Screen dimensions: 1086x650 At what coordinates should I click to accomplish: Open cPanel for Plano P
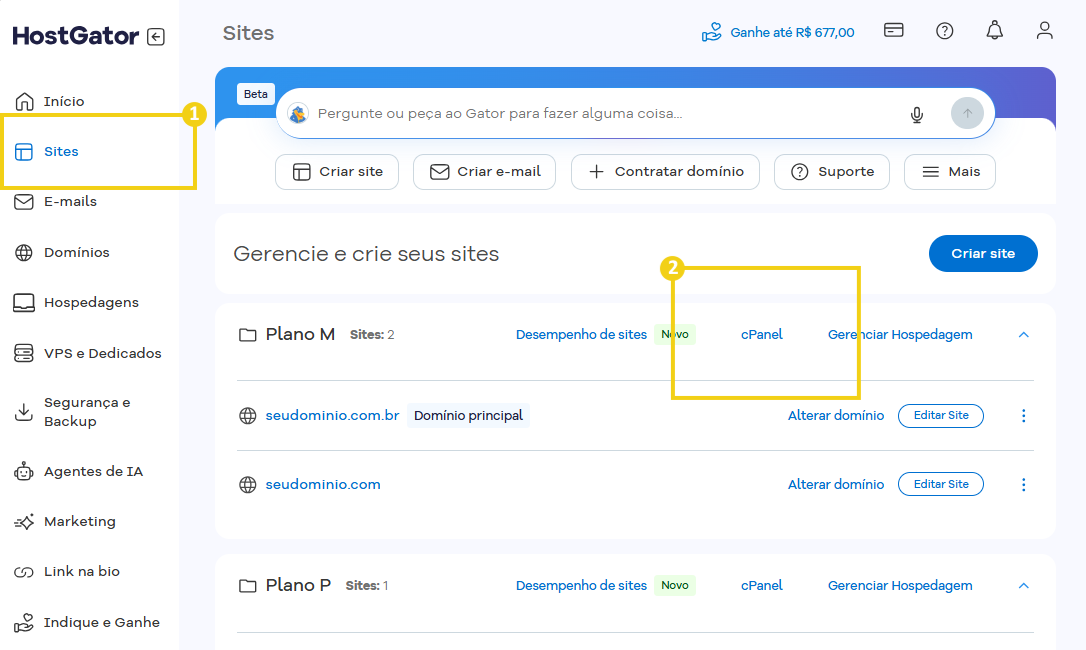coord(762,586)
